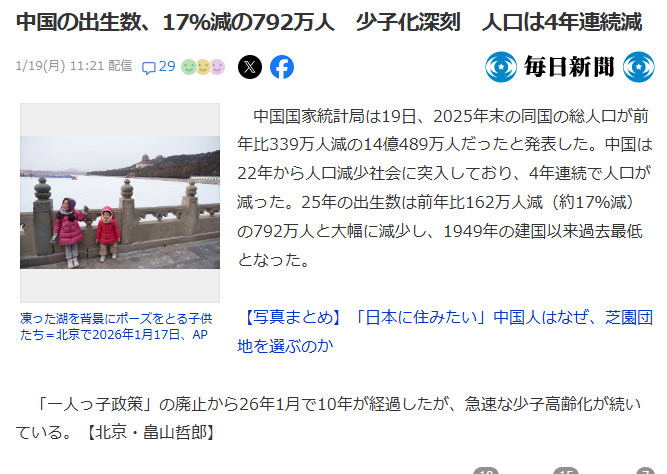Click the byline 【北京・畠山哲郎】
The image size is (667, 474).
[x=151, y=432]
